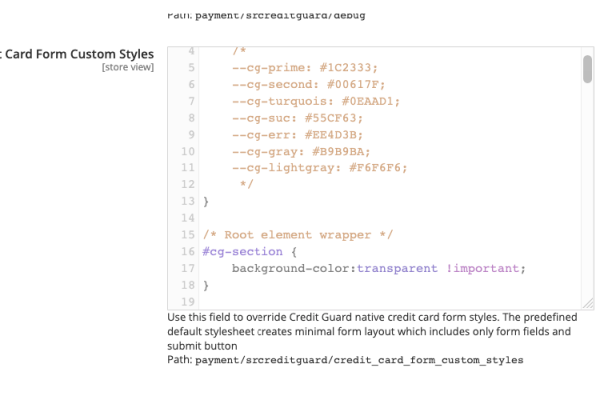Image resolution: width=600 pixels, height=400 pixels.
Task: Click line number 19 in the gutter
Action: click(187, 302)
